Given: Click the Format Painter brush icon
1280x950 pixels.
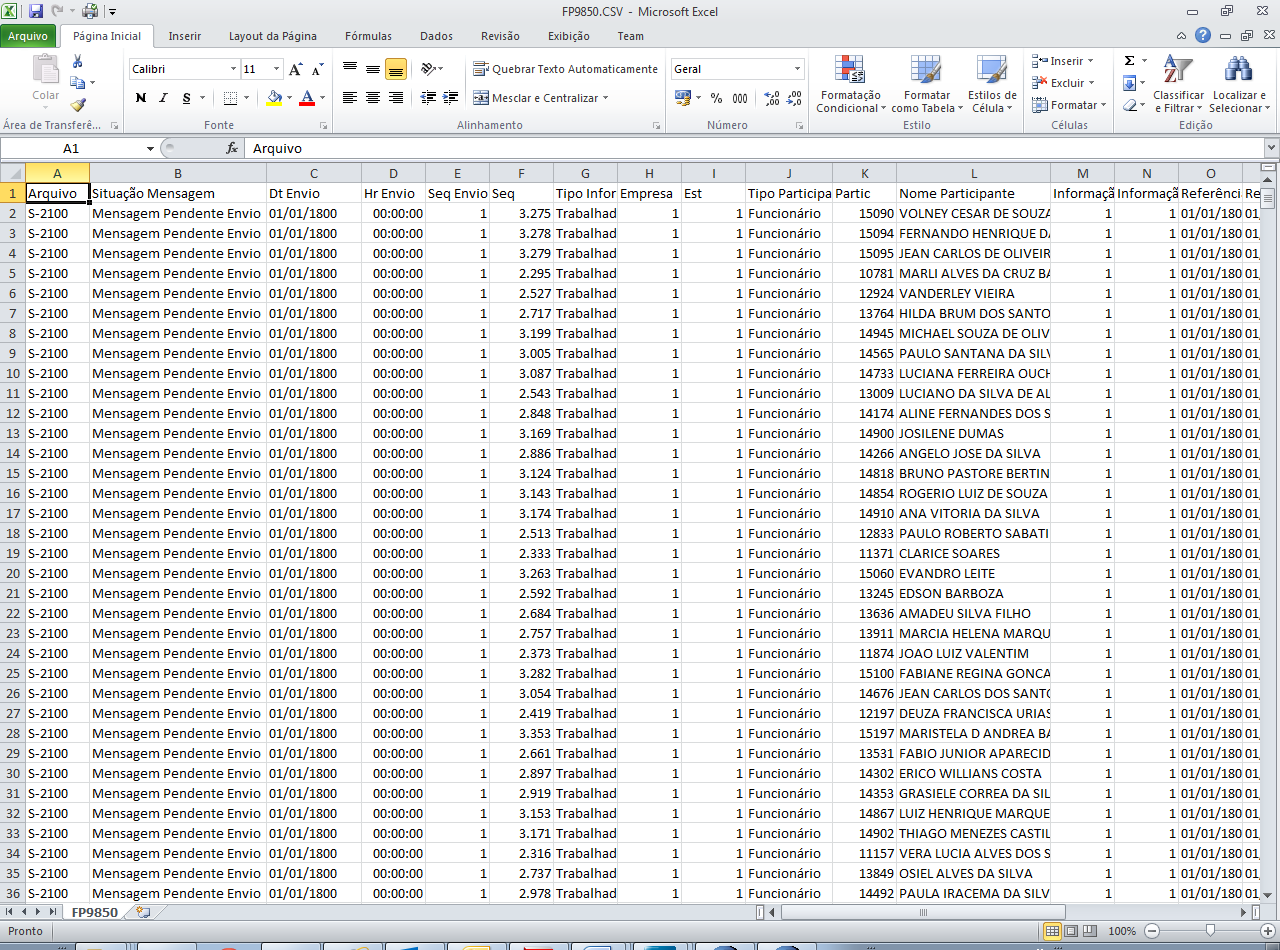Looking at the screenshot, I should point(78,104).
